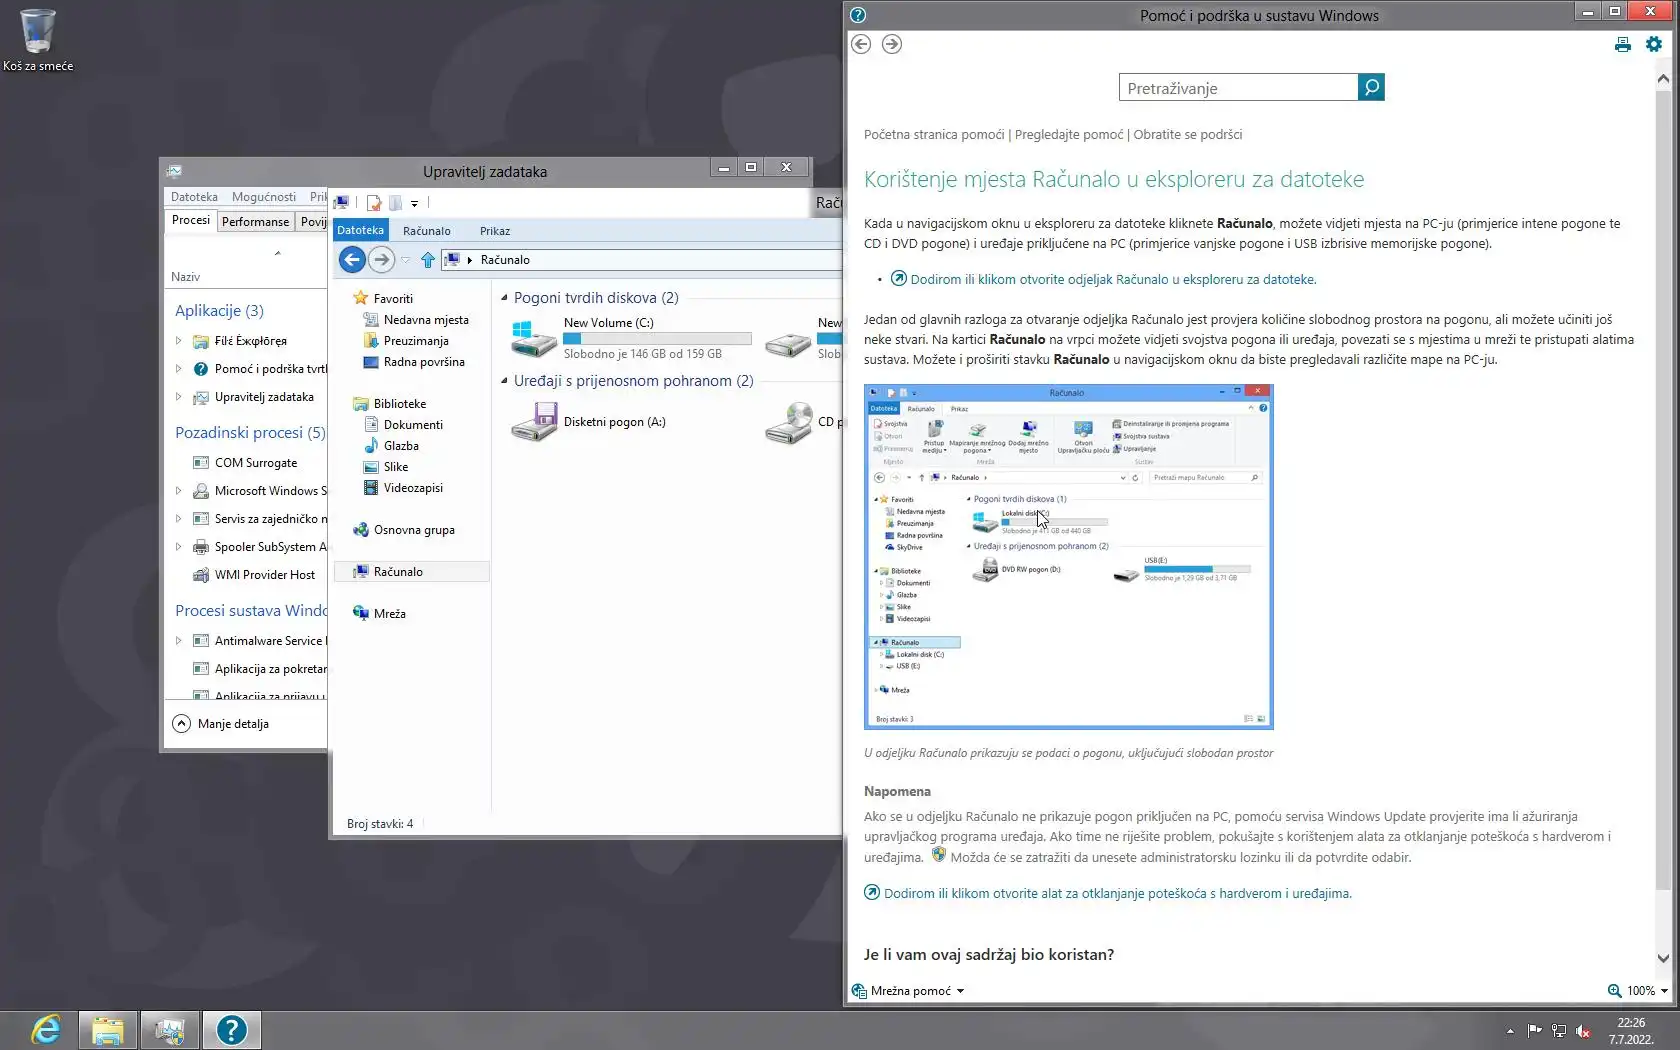The height and width of the screenshot is (1050, 1680).
Task: Select Biblioteke in the navigation pane
Action: click(x=390, y=404)
